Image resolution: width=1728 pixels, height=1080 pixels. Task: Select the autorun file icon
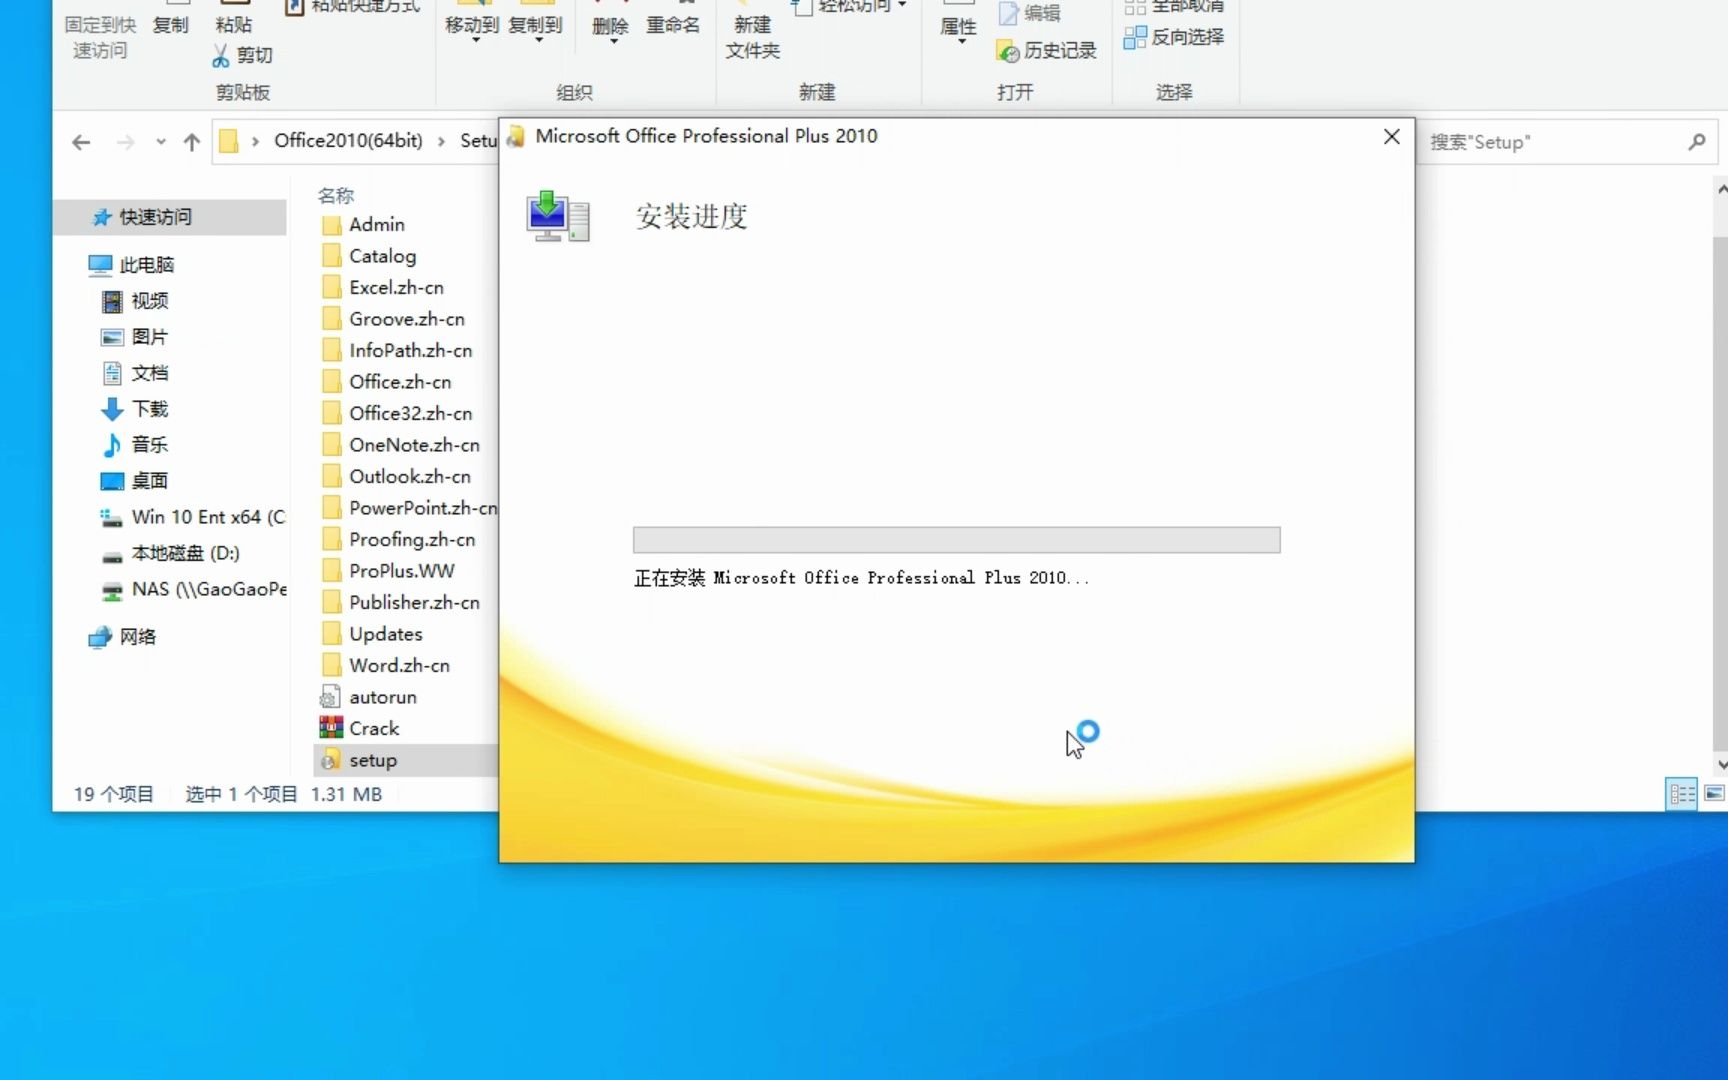(330, 697)
